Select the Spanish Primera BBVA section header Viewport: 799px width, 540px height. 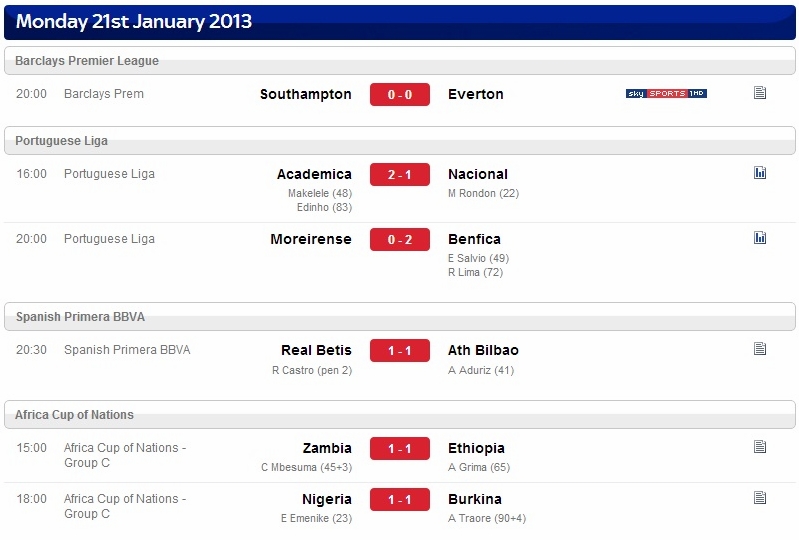[400, 316]
